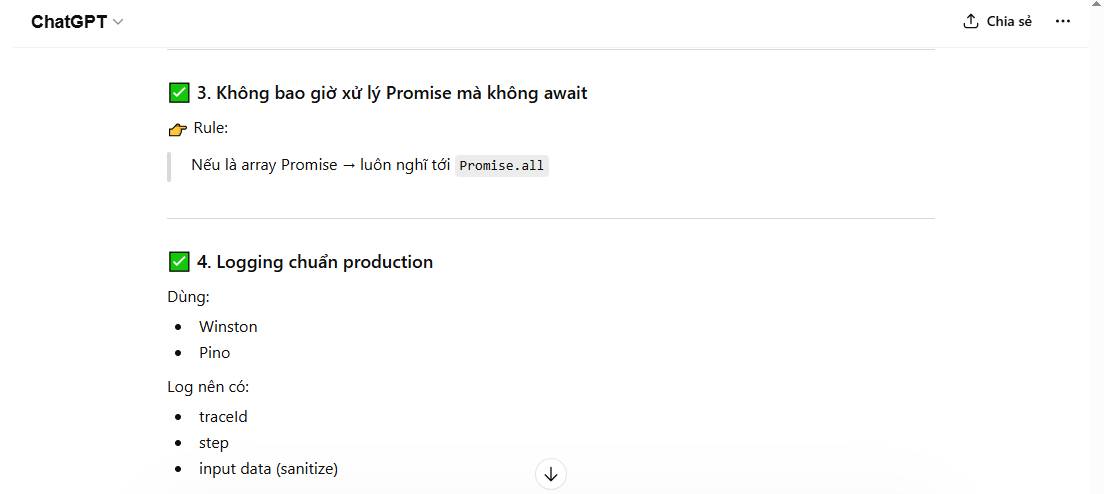Click the Pino list item
Screen dimensions: 1104x494
click(x=214, y=353)
